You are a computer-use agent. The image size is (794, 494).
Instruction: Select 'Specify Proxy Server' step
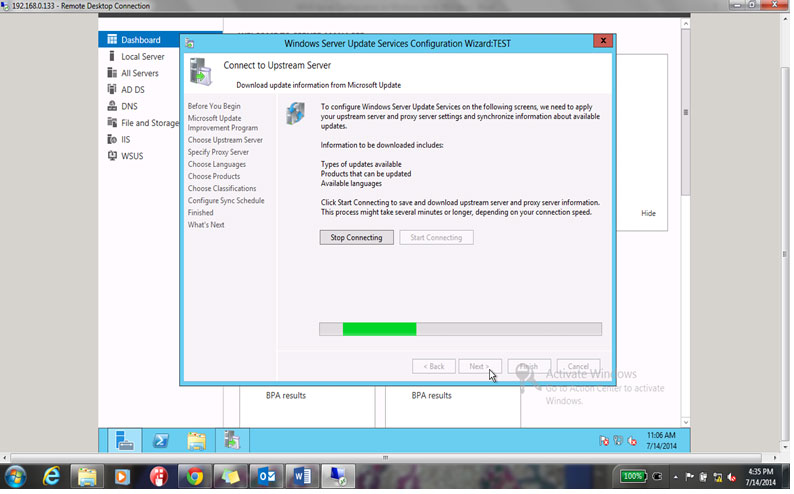tap(218, 152)
